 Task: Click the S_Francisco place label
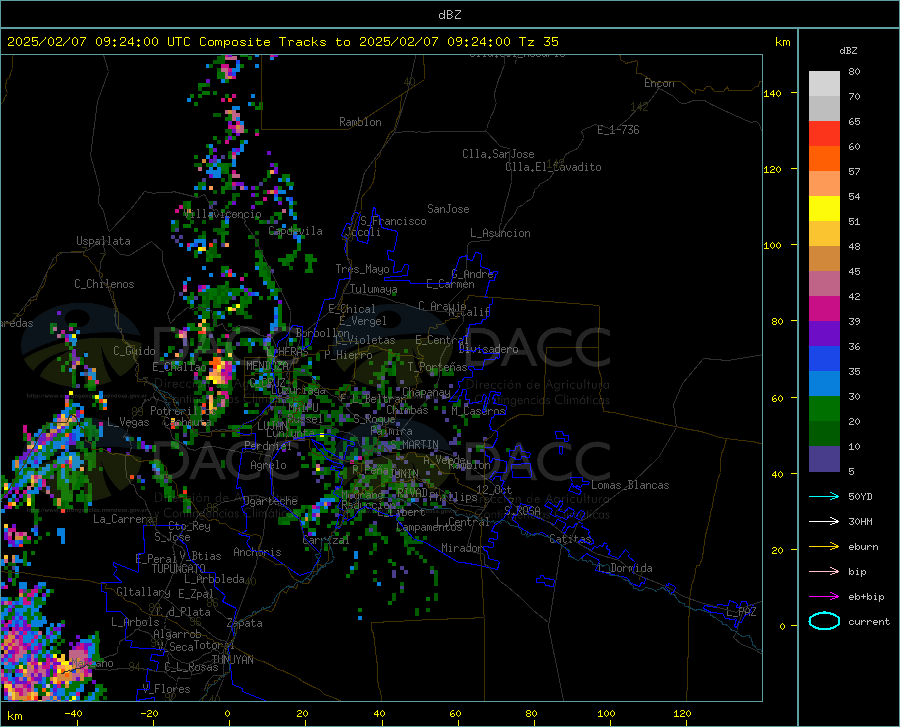[393, 221]
